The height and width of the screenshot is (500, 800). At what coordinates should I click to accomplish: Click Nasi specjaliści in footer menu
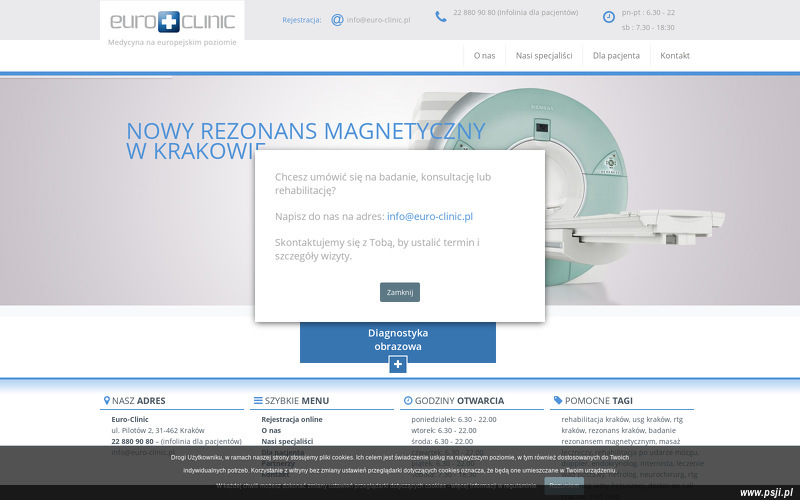(287, 441)
